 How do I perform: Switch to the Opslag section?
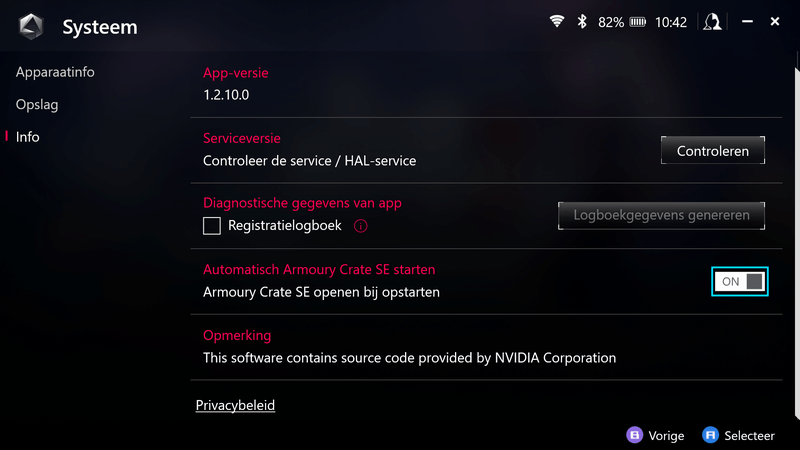[x=36, y=104]
